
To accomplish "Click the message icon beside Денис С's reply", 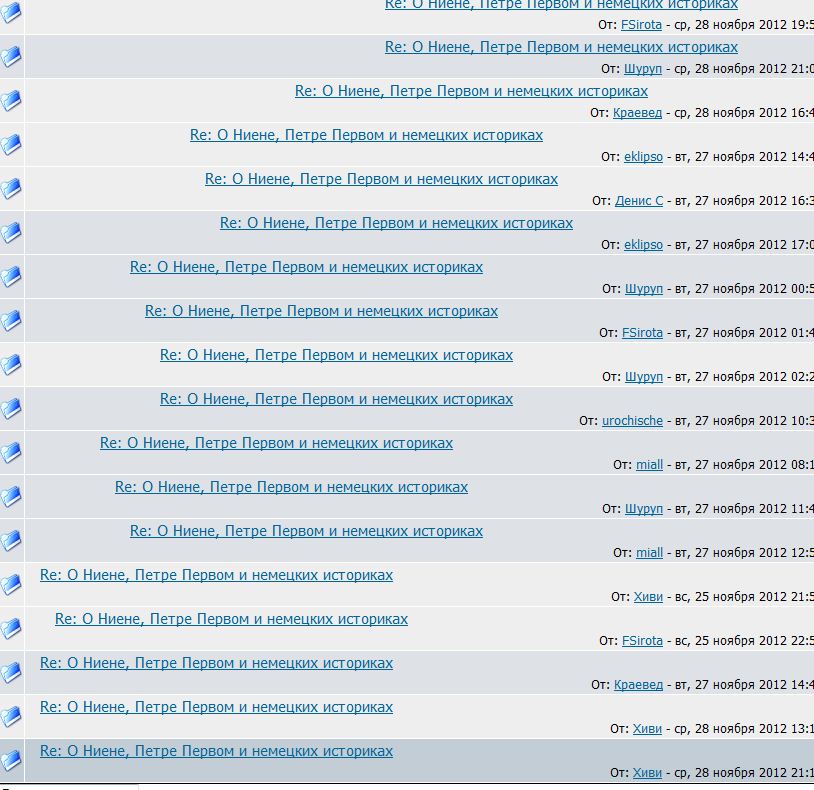I will coord(11,188).
